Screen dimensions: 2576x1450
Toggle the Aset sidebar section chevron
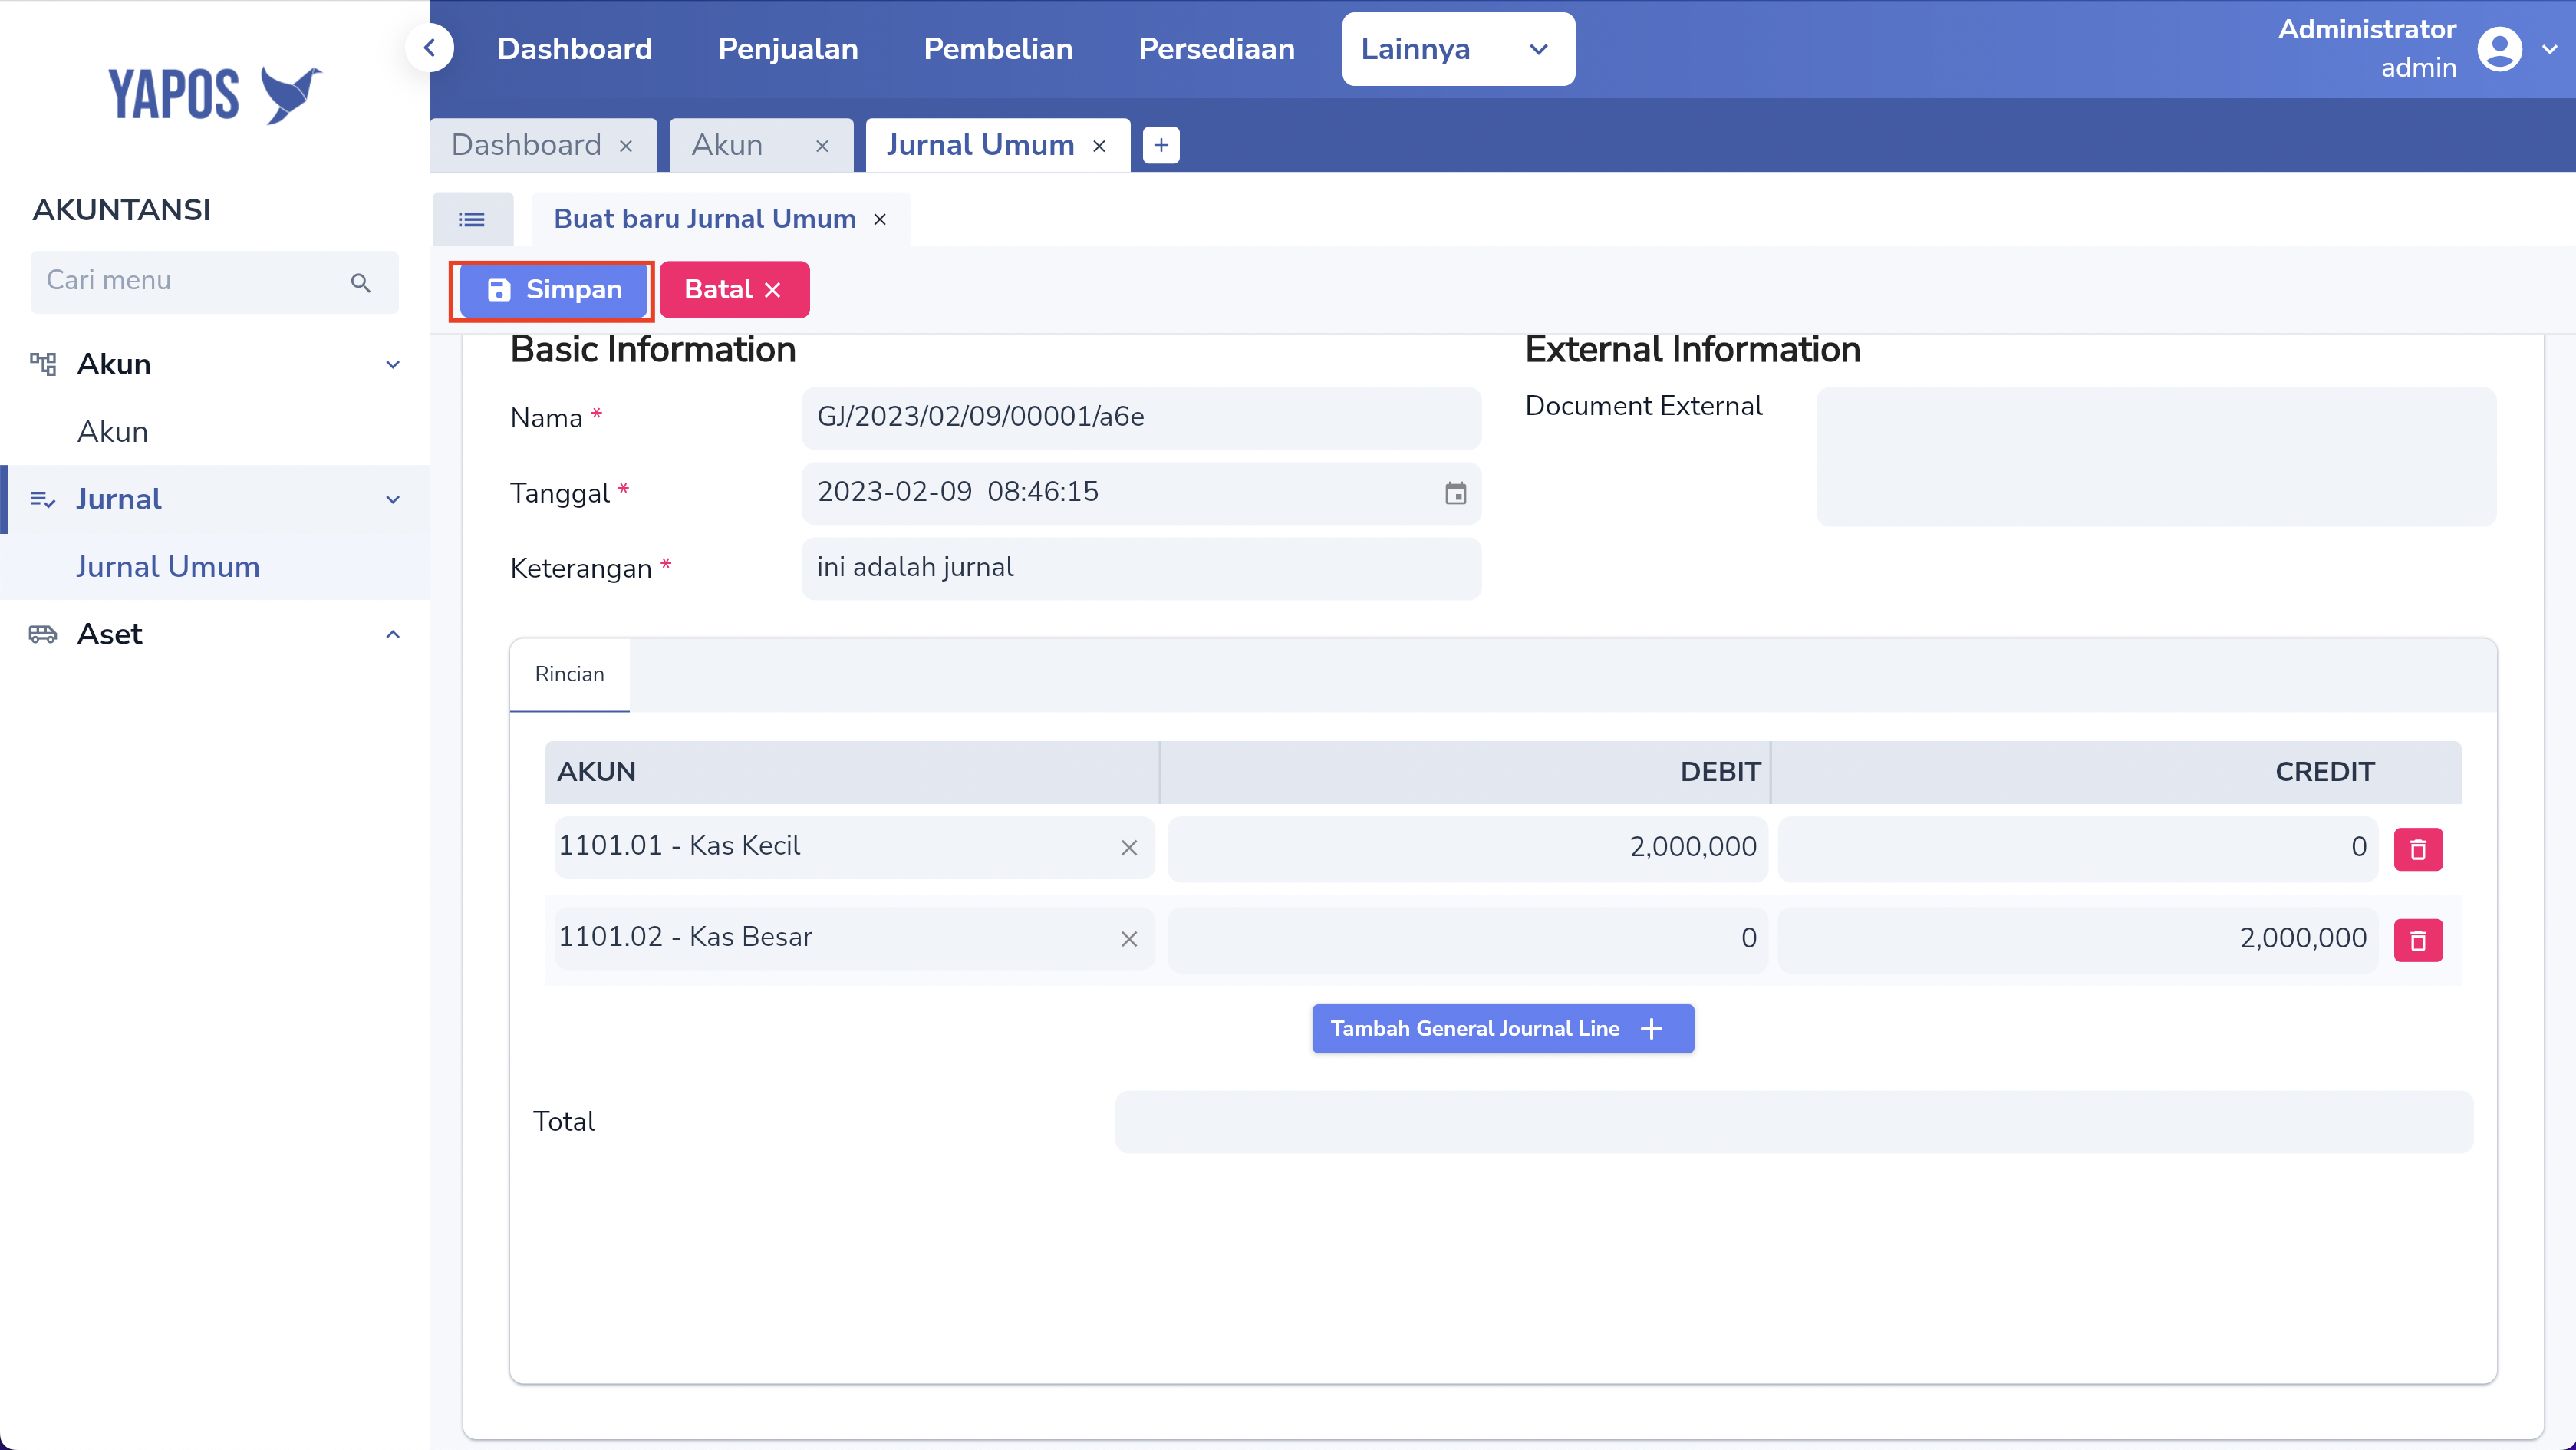(393, 635)
